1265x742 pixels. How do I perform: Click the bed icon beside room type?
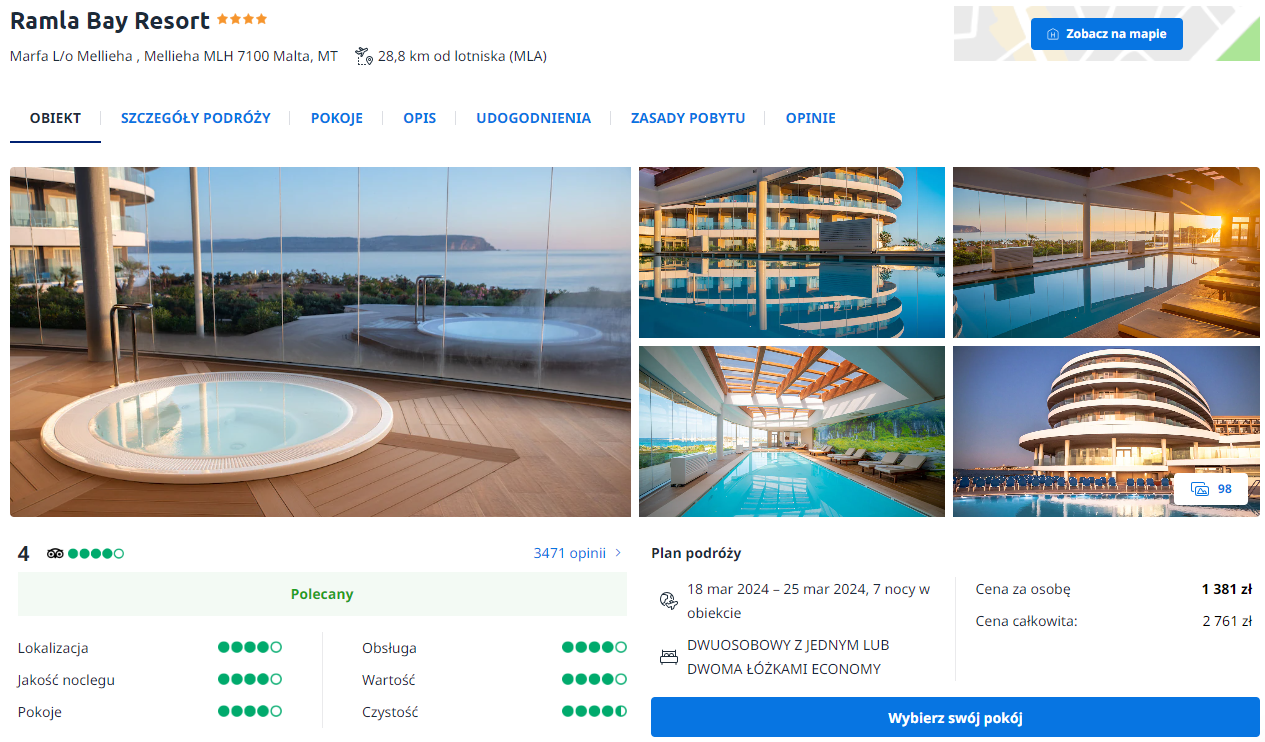coord(668,657)
